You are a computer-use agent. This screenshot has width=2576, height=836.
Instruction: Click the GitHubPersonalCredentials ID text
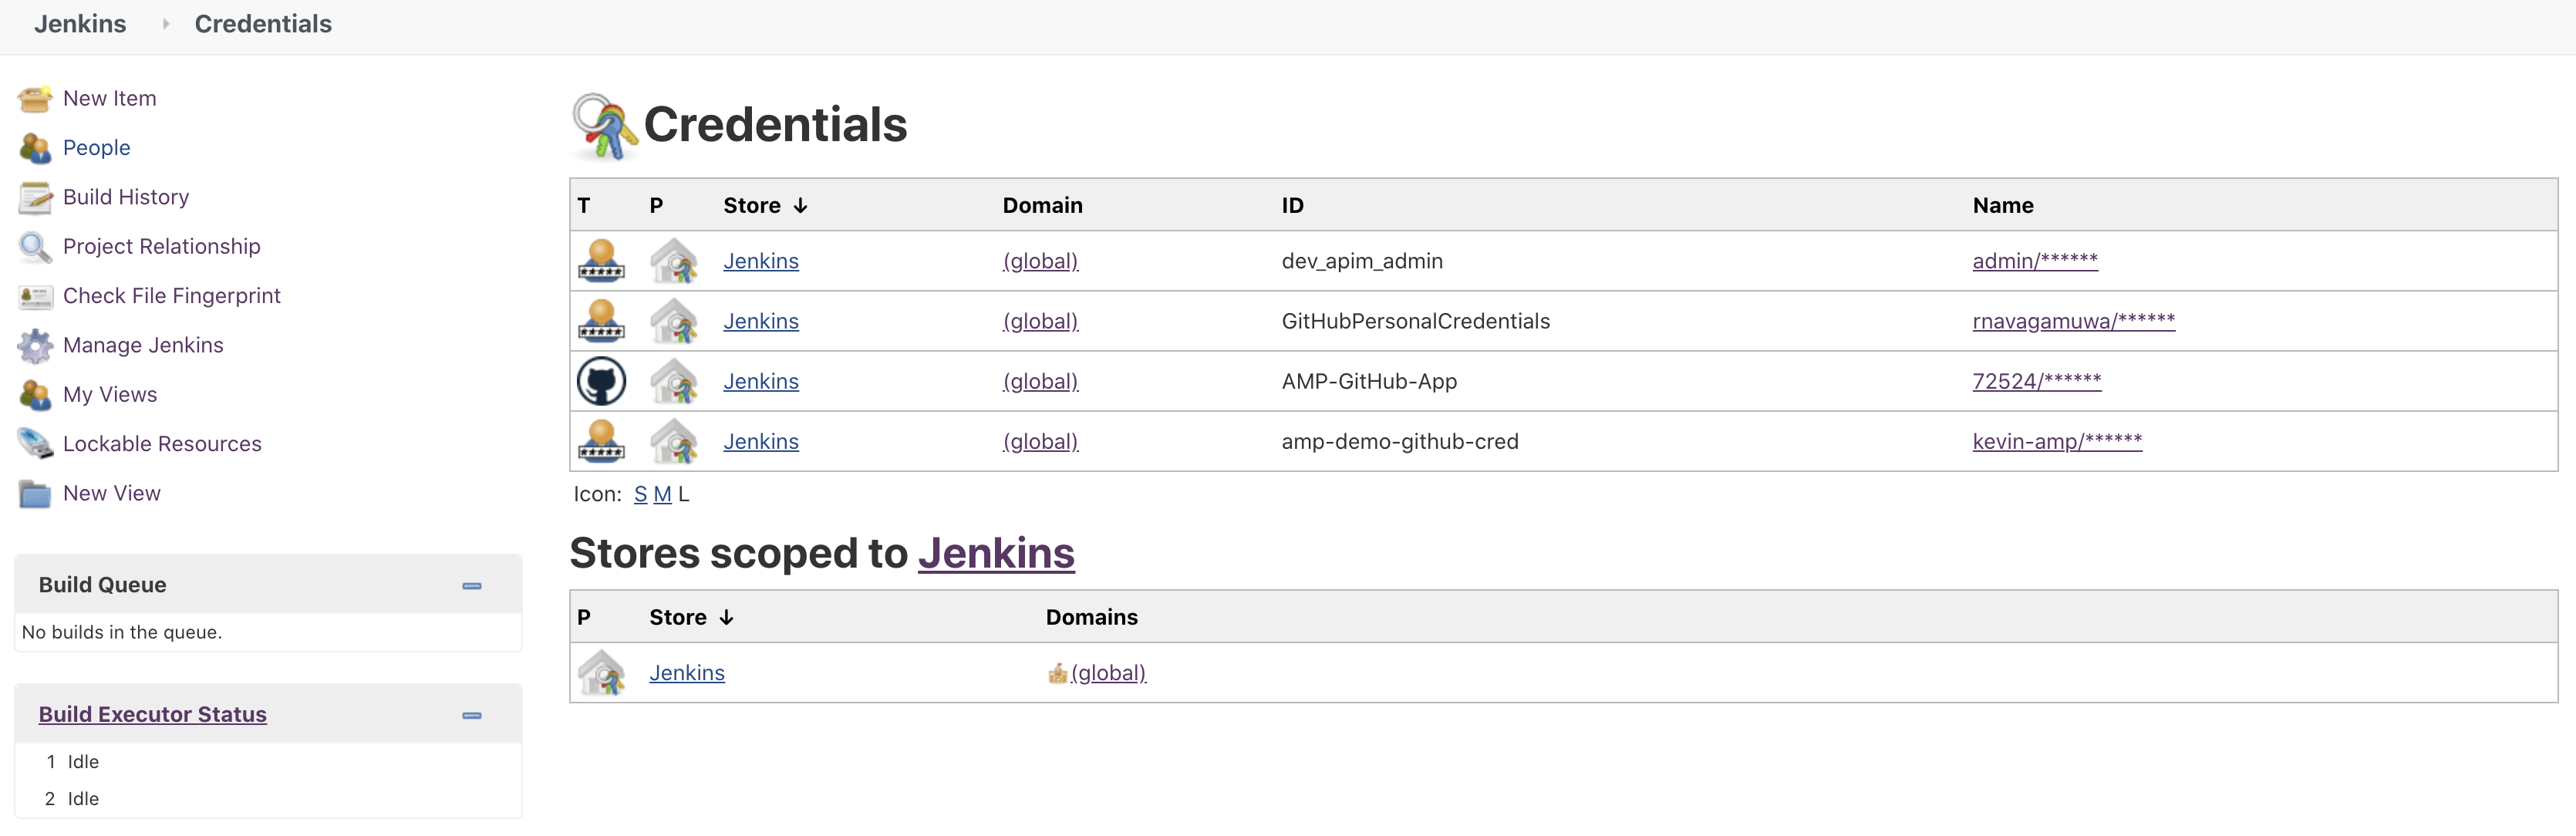click(1415, 321)
